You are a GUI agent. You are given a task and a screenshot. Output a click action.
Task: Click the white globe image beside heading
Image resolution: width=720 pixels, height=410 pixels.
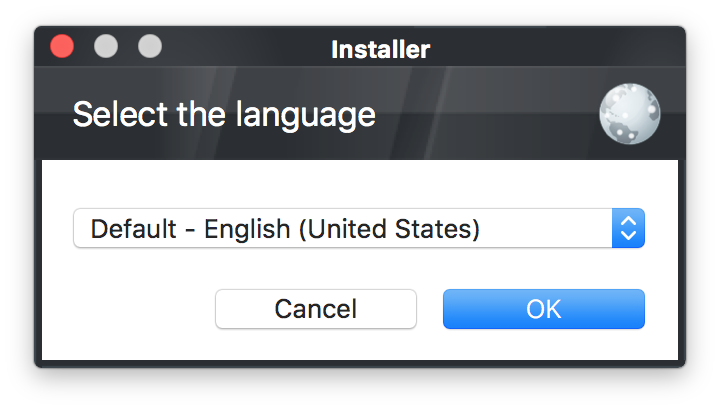point(630,114)
